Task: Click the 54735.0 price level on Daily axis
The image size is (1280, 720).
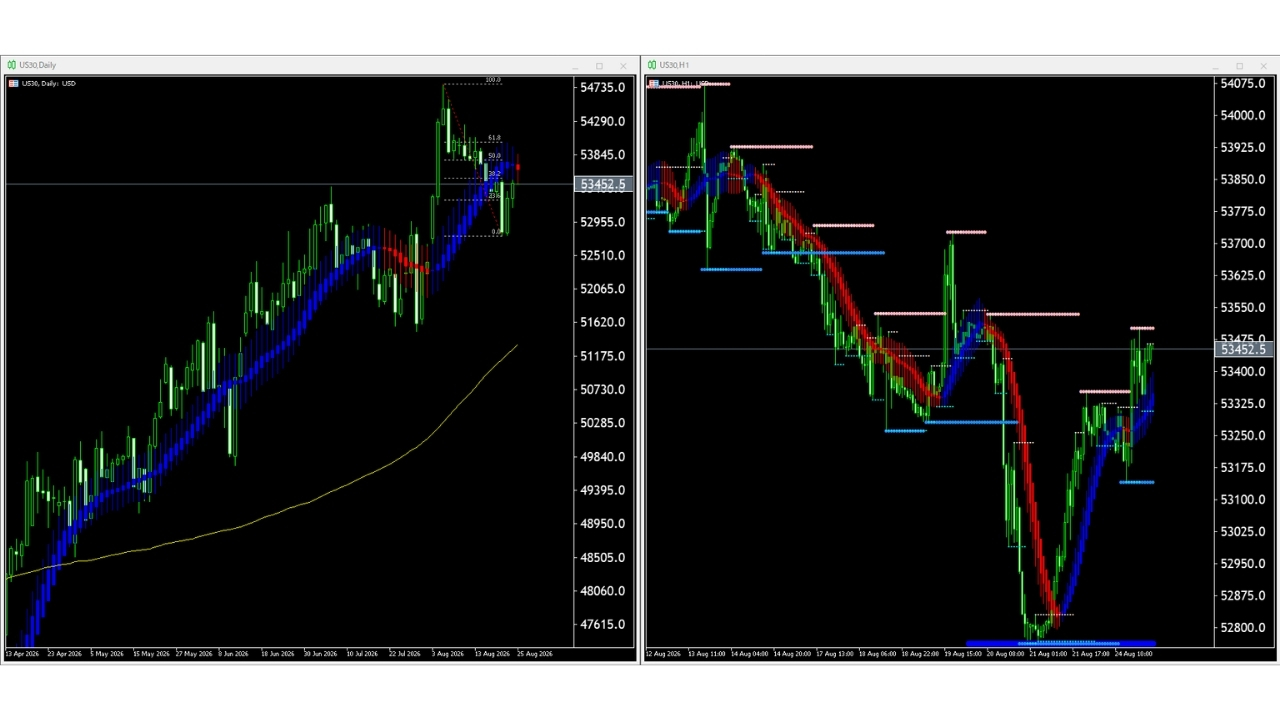Action: (x=603, y=88)
